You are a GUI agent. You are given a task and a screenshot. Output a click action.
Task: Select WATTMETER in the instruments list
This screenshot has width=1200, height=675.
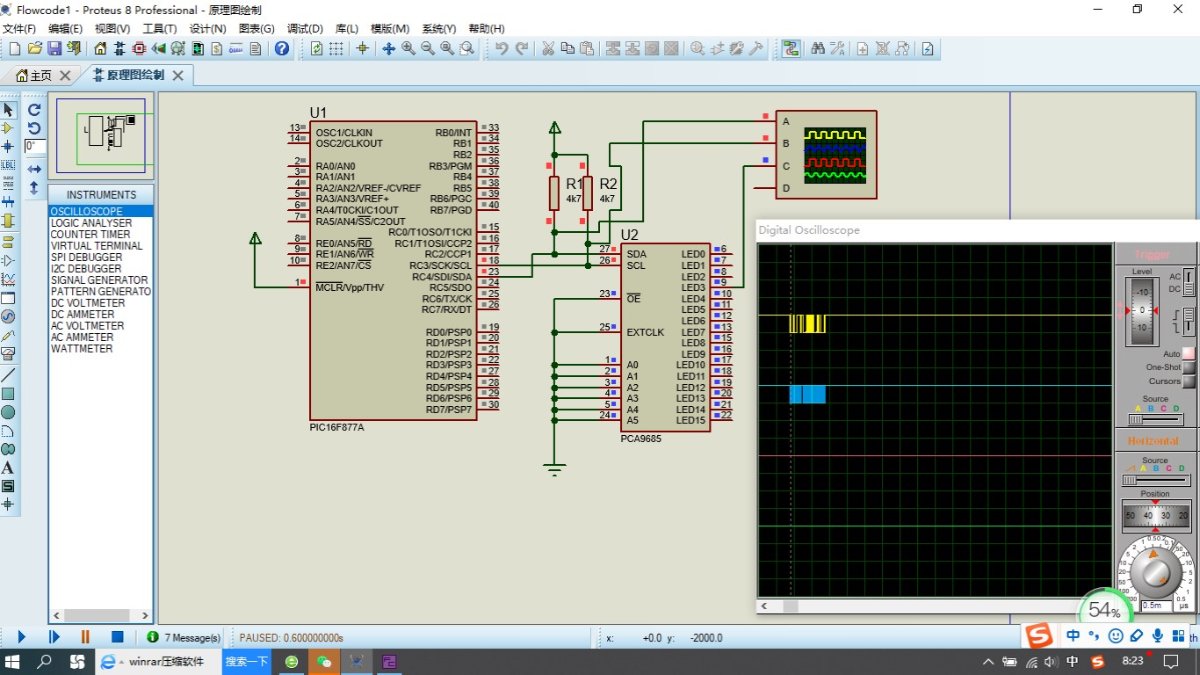tap(100, 349)
